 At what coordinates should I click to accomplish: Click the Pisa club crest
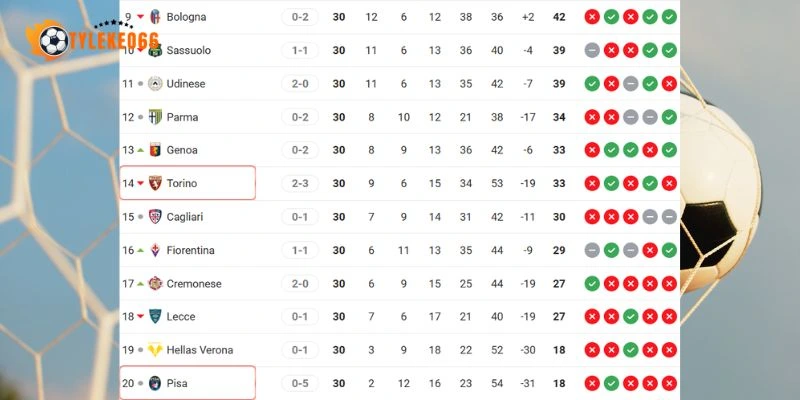(155, 383)
